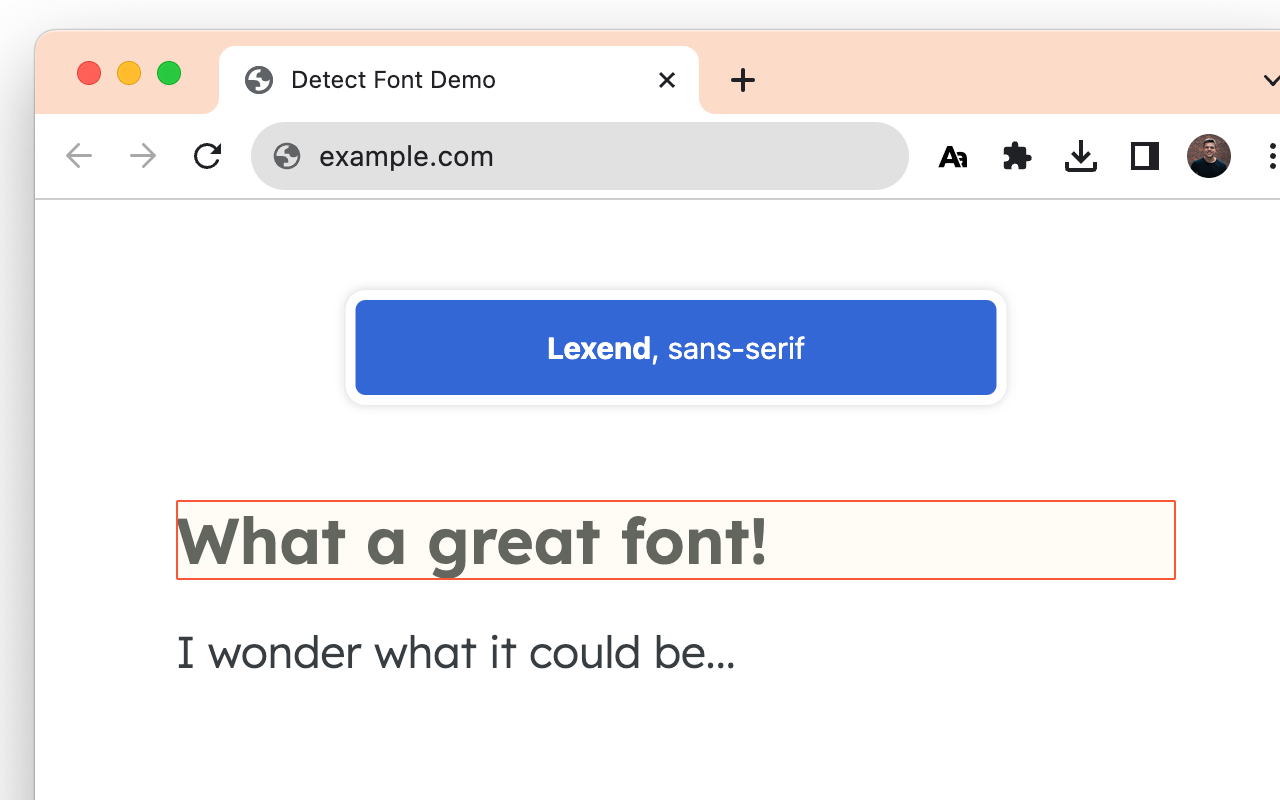Expand the chevron at the top-right
This screenshot has width=1280, height=800.
(x=1271, y=80)
